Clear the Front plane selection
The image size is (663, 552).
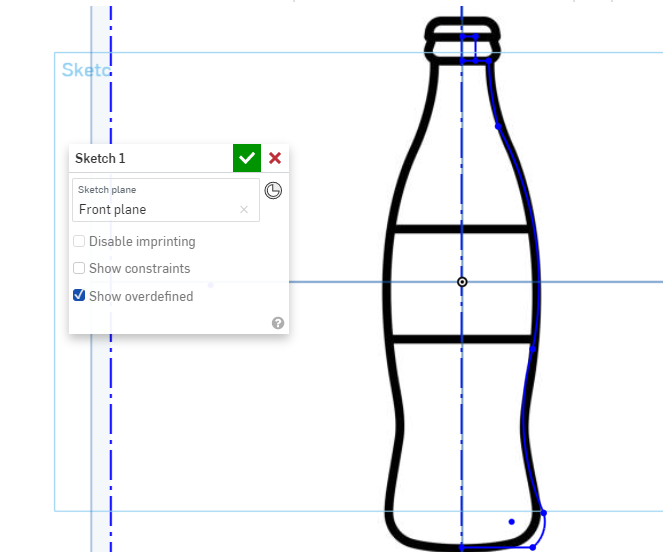click(x=244, y=209)
